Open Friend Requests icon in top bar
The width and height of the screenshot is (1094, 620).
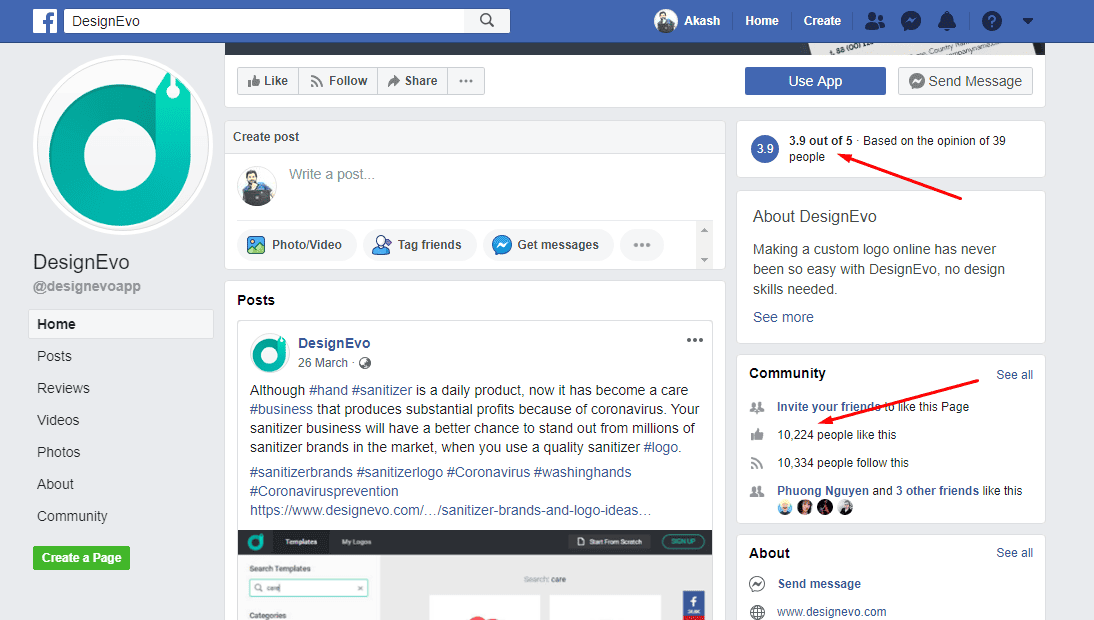[x=875, y=21]
